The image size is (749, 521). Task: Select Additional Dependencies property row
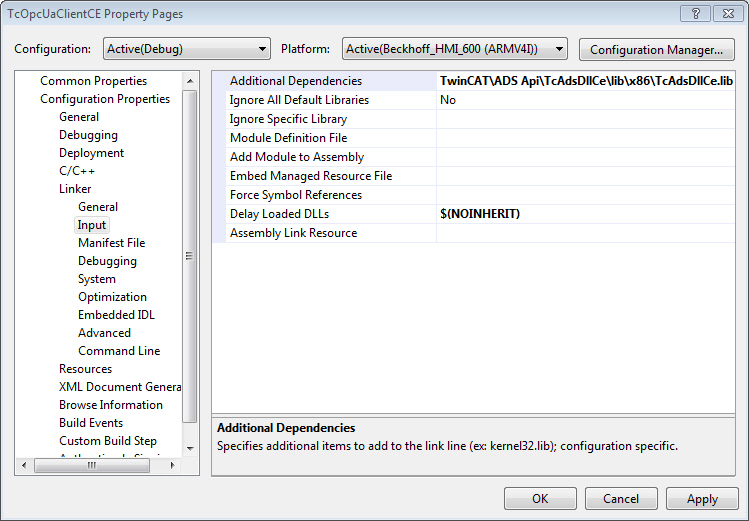pyautogui.click(x=332, y=81)
